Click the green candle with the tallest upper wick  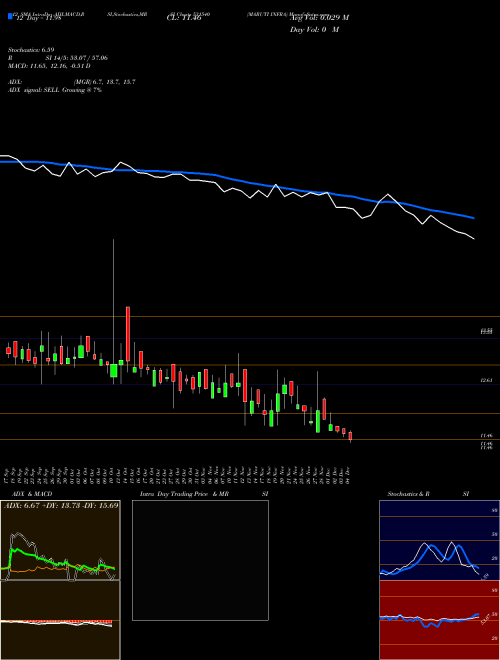(x=113, y=370)
